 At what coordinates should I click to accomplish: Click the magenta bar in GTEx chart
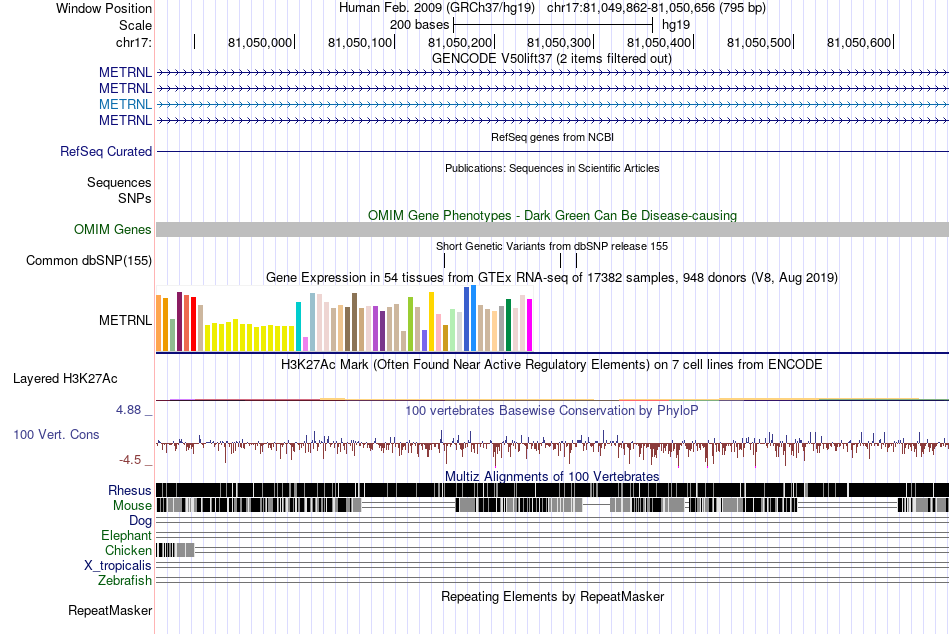point(530,325)
